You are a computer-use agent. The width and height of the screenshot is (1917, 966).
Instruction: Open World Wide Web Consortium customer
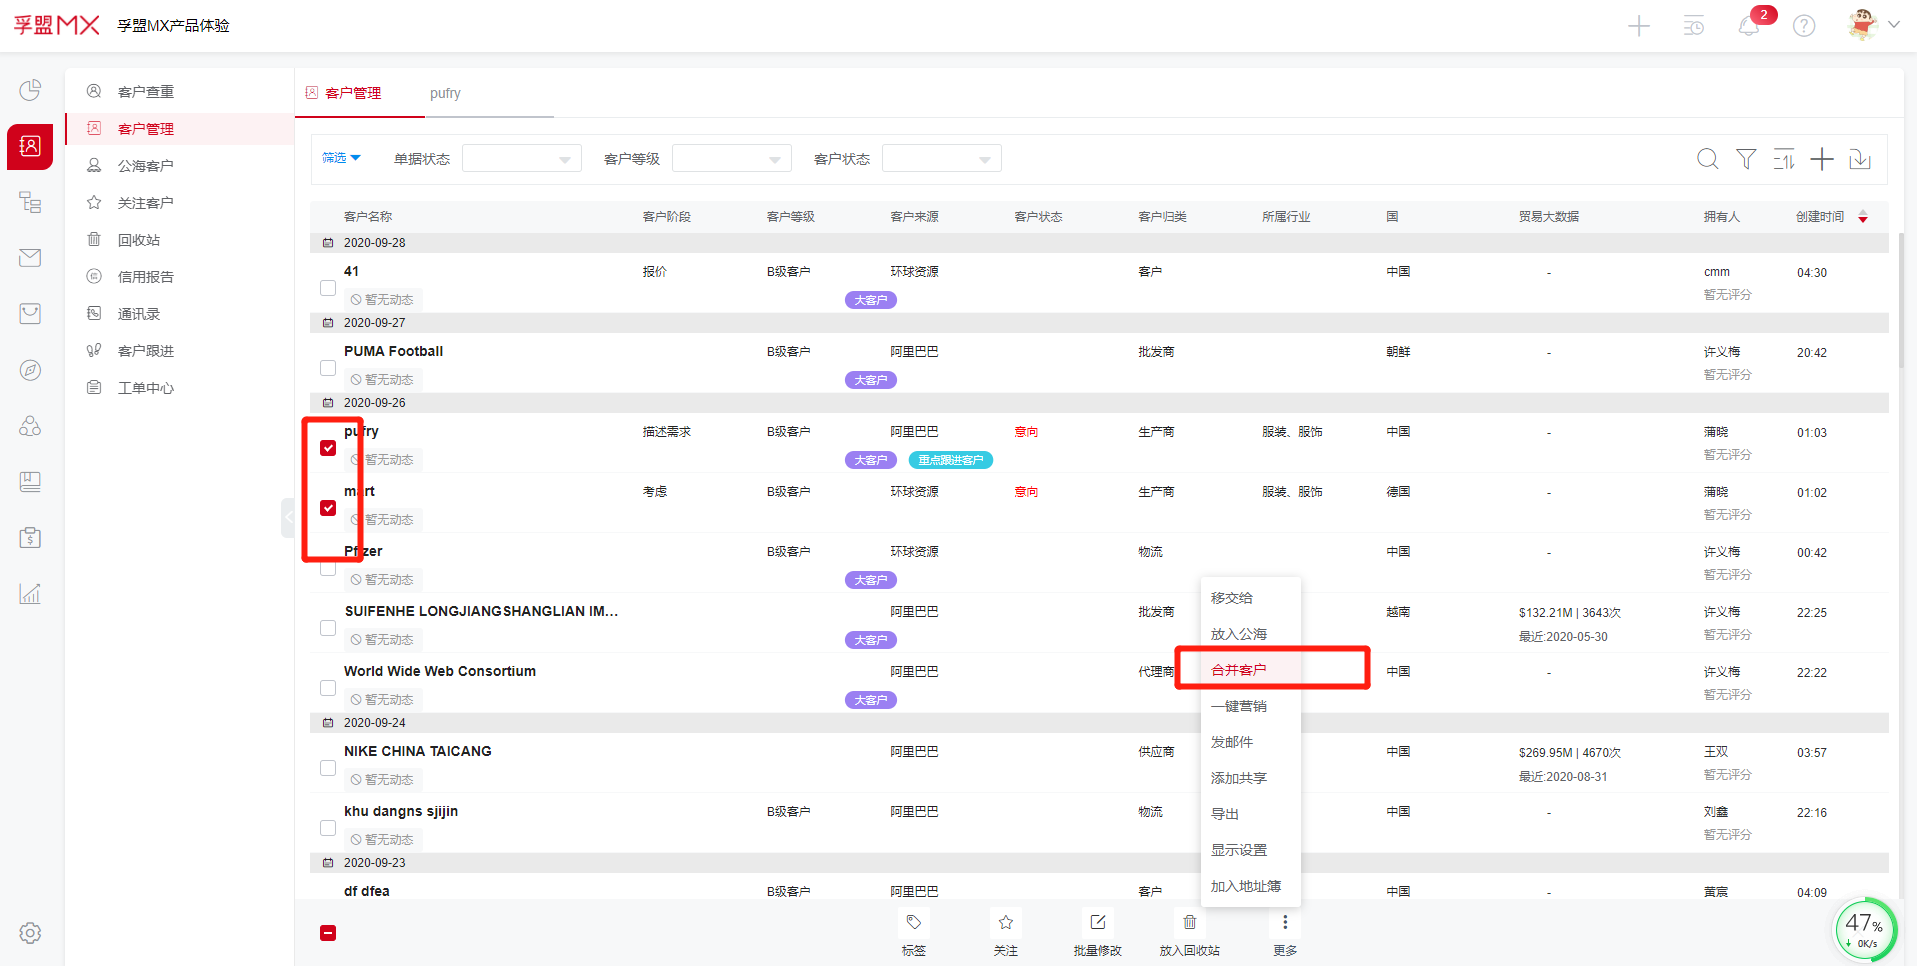pos(440,671)
